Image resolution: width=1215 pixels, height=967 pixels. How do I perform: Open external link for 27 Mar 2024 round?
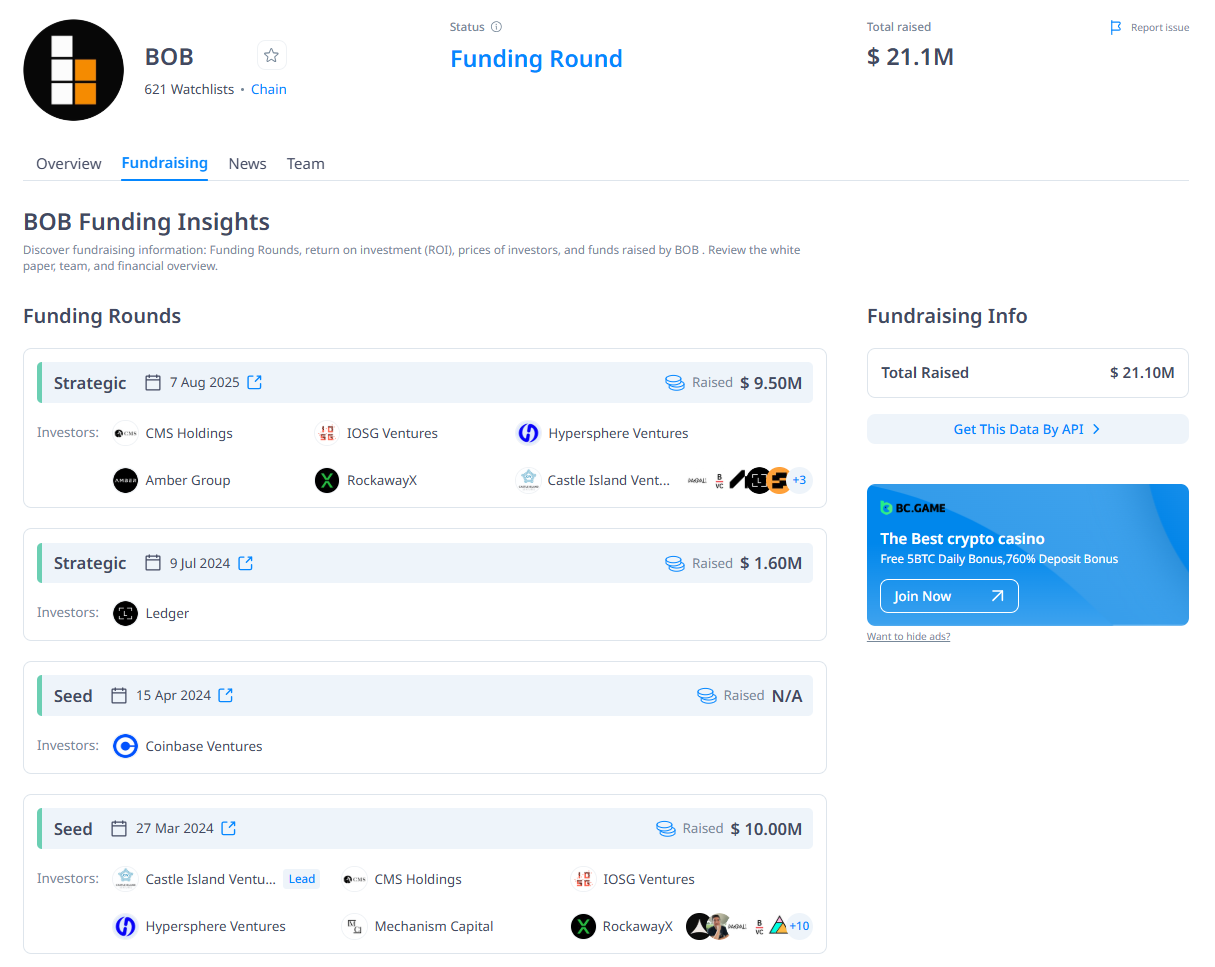(229, 828)
